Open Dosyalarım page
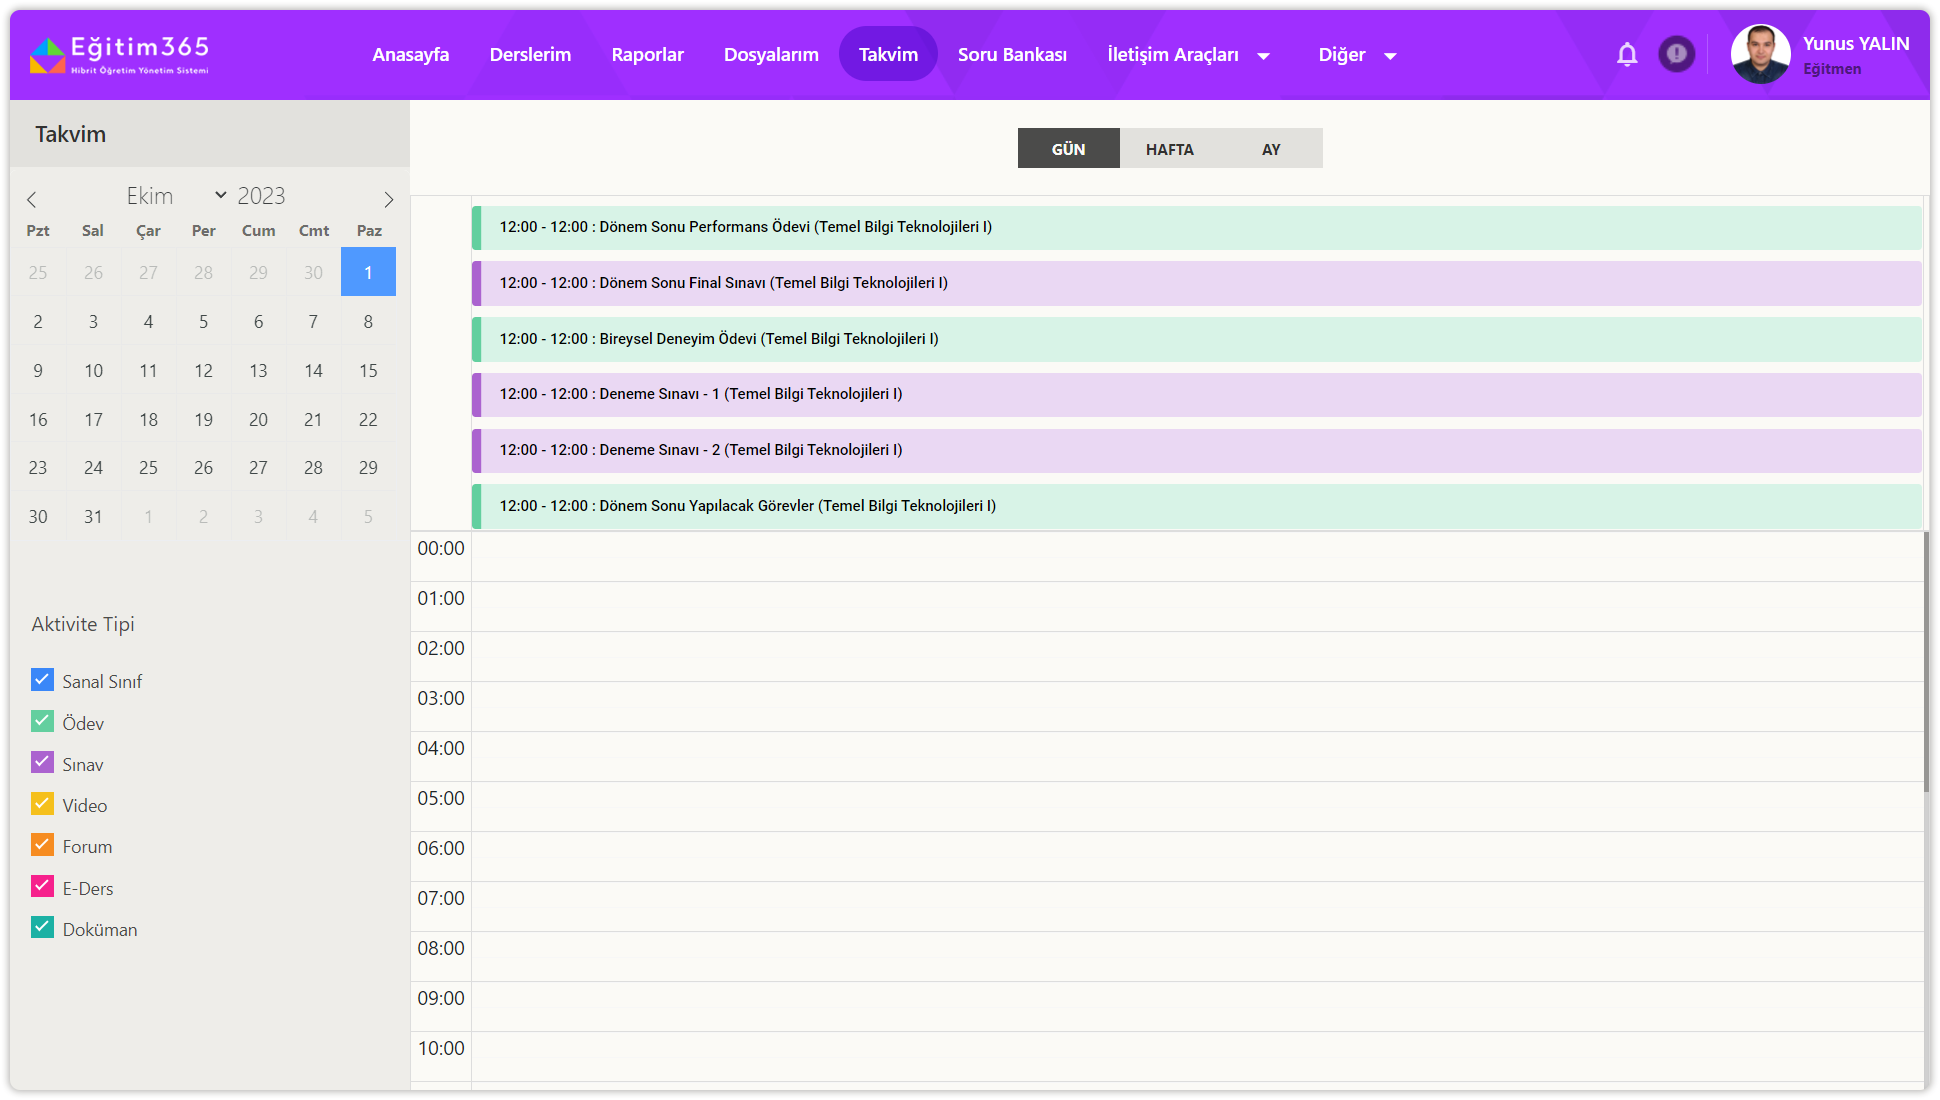 (x=771, y=54)
